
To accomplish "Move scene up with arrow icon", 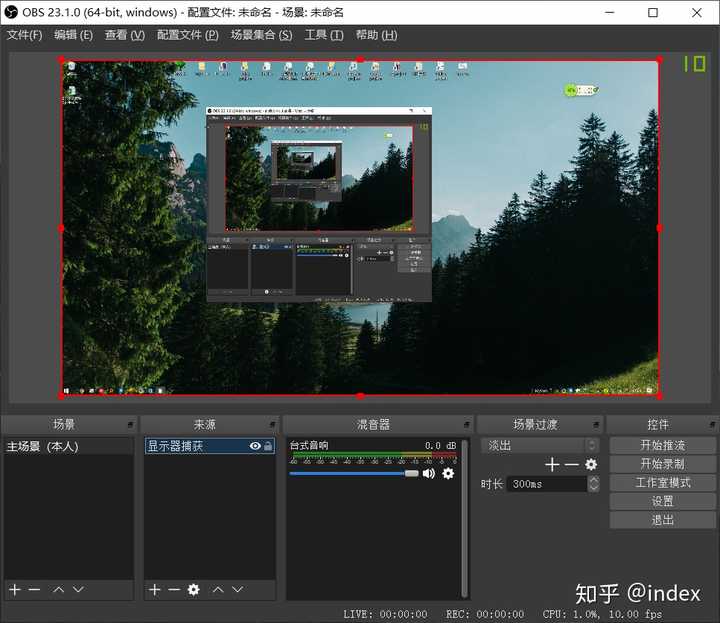I will [x=58, y=589].
